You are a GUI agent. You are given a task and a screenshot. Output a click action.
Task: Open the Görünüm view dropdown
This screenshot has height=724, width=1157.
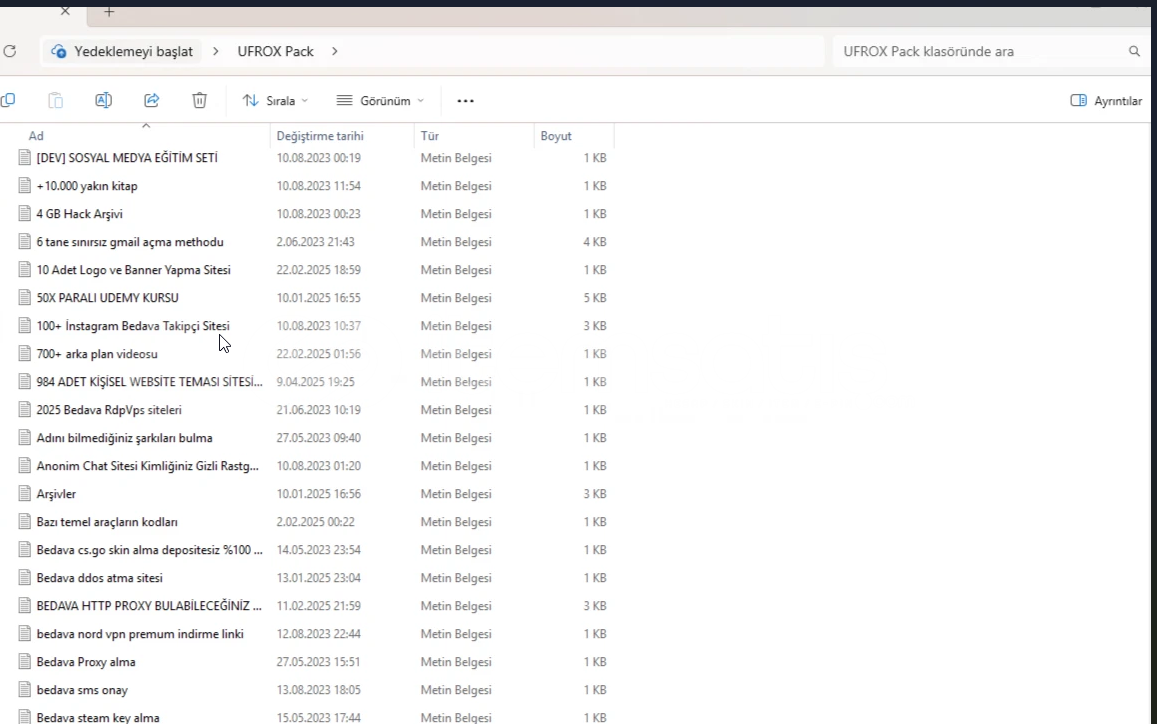point(380,101)
